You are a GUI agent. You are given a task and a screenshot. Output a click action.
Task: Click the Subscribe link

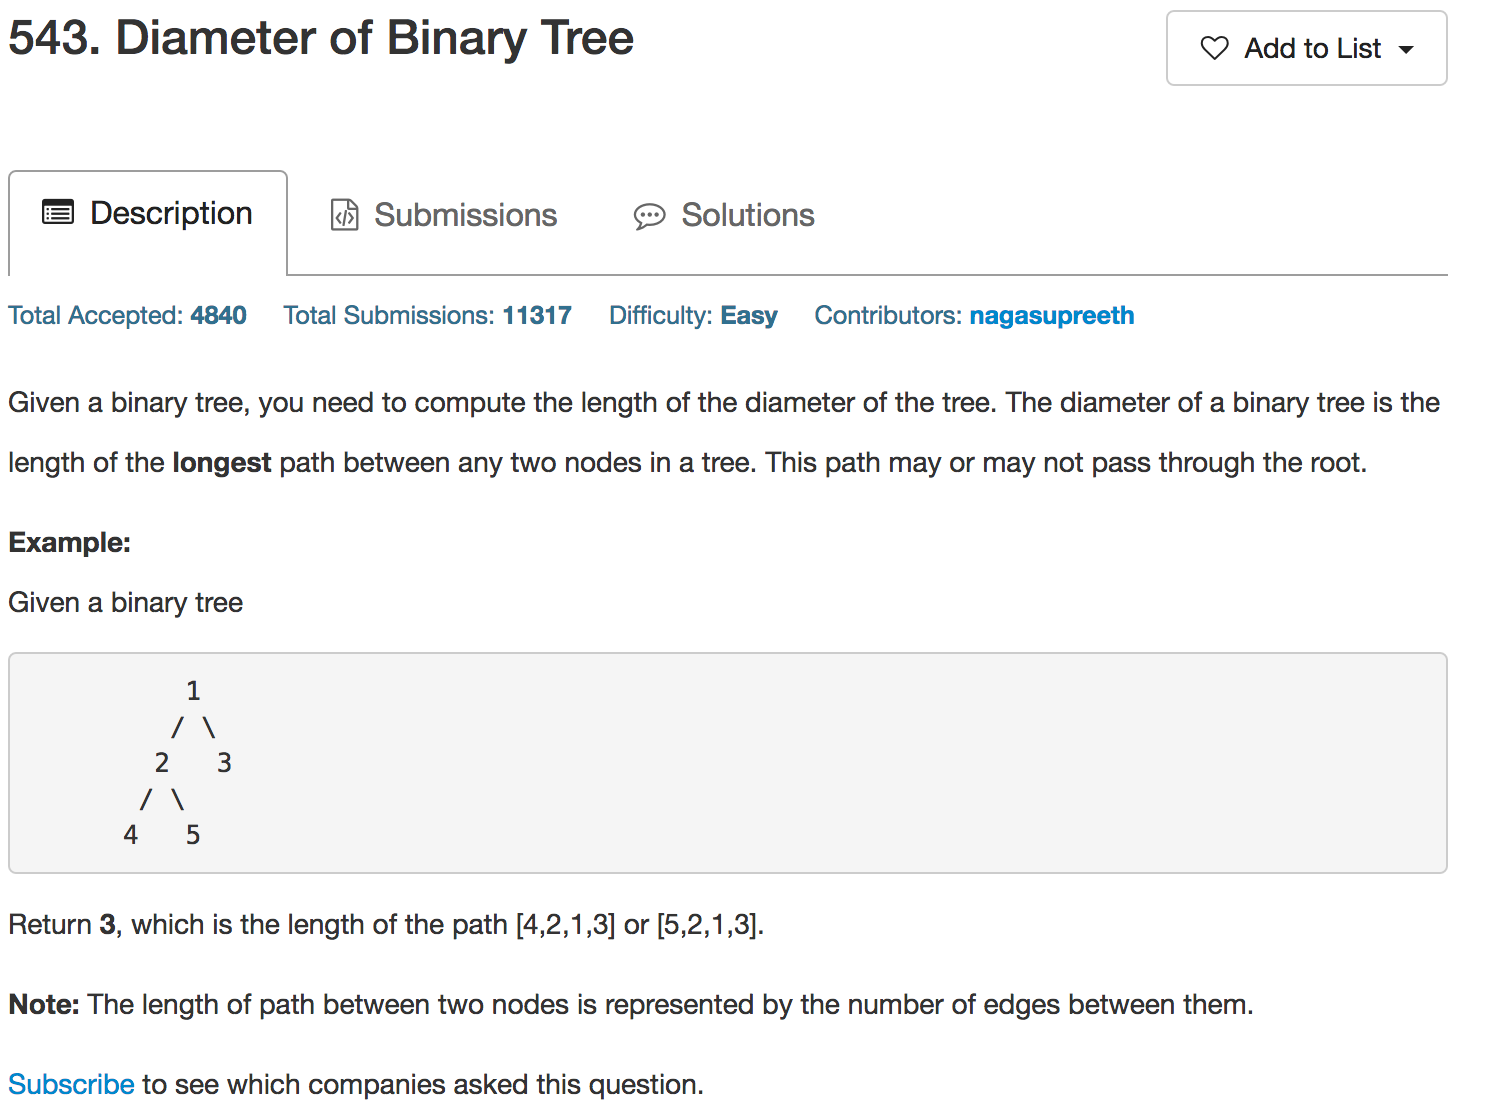pyautogui.click(x=71, y=1084)
